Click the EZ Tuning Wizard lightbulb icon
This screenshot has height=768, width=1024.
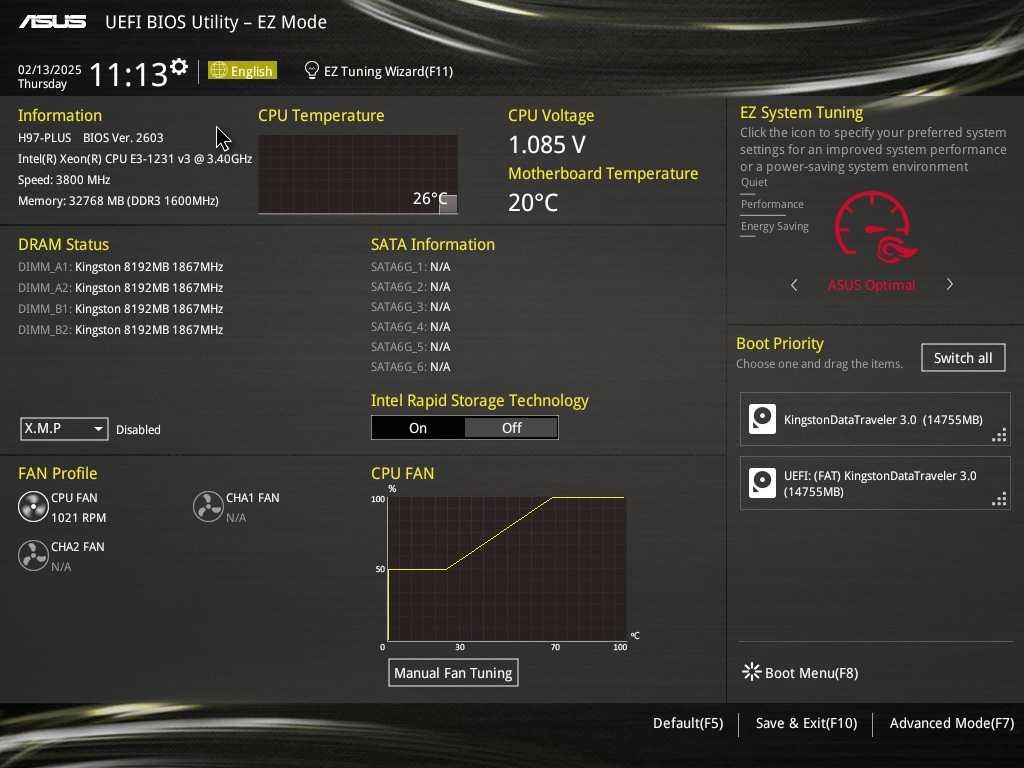coord(312,70)
